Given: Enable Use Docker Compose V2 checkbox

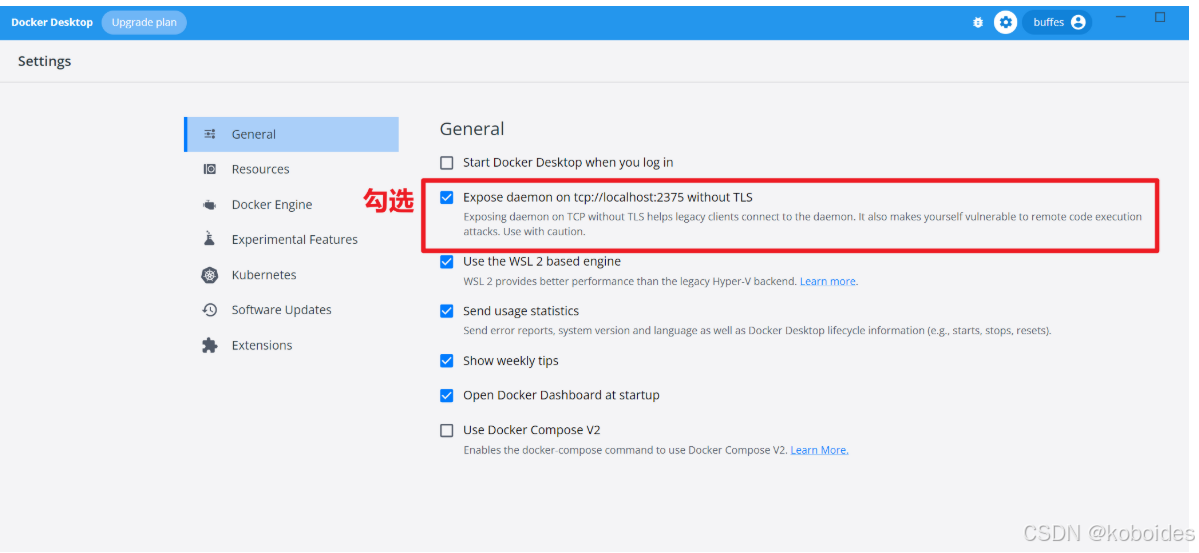Looking at the screenshot, I should (x=447, y=431).
